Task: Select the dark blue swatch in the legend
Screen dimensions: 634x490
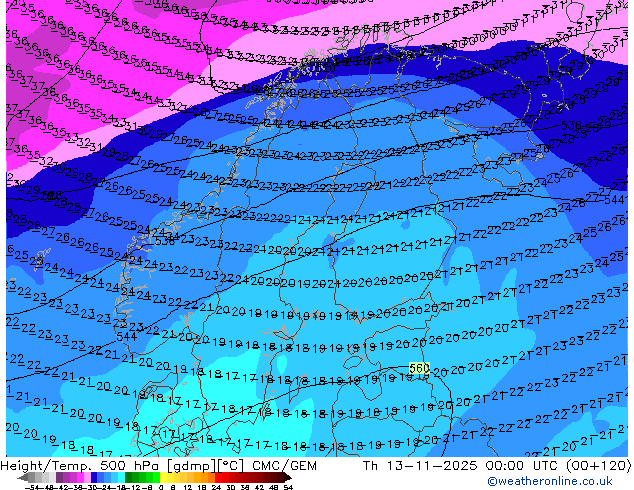Action: point(94,477)
